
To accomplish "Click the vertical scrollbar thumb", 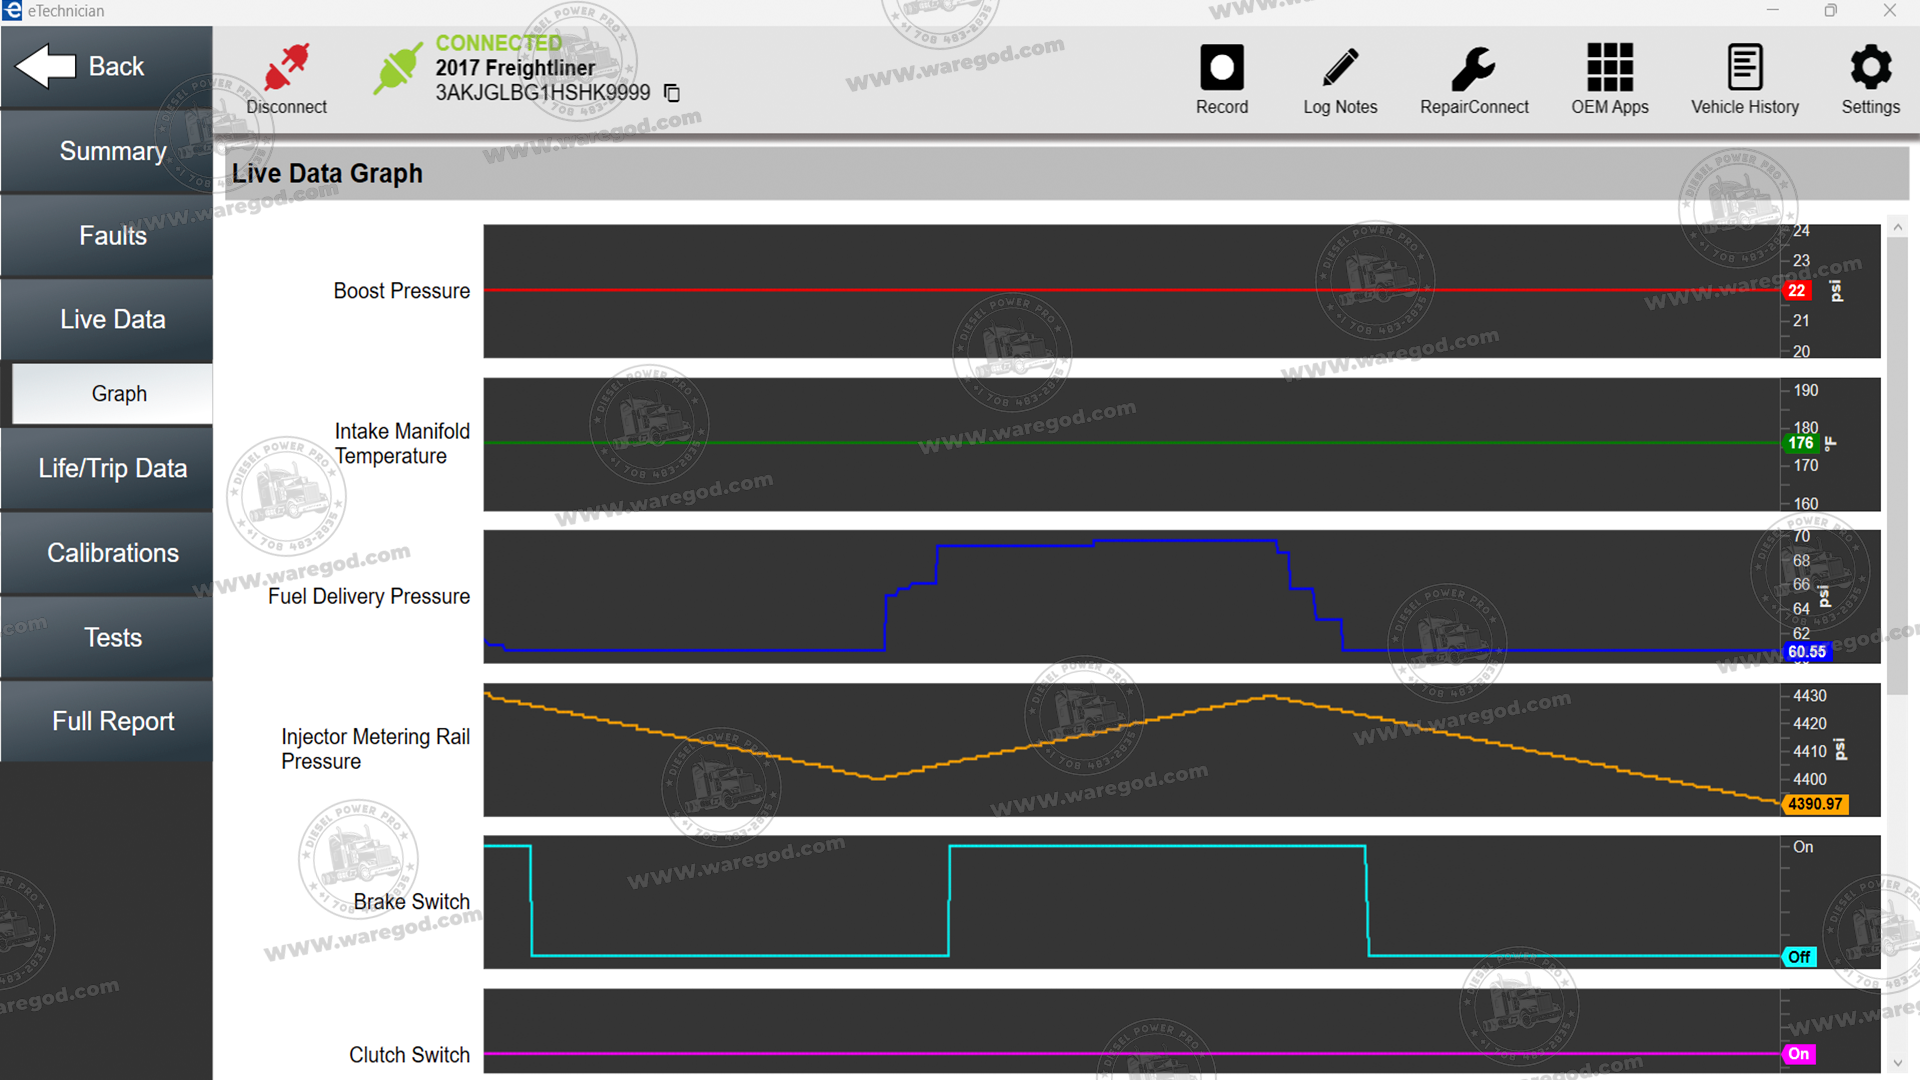I will [x=1897, y=465].
